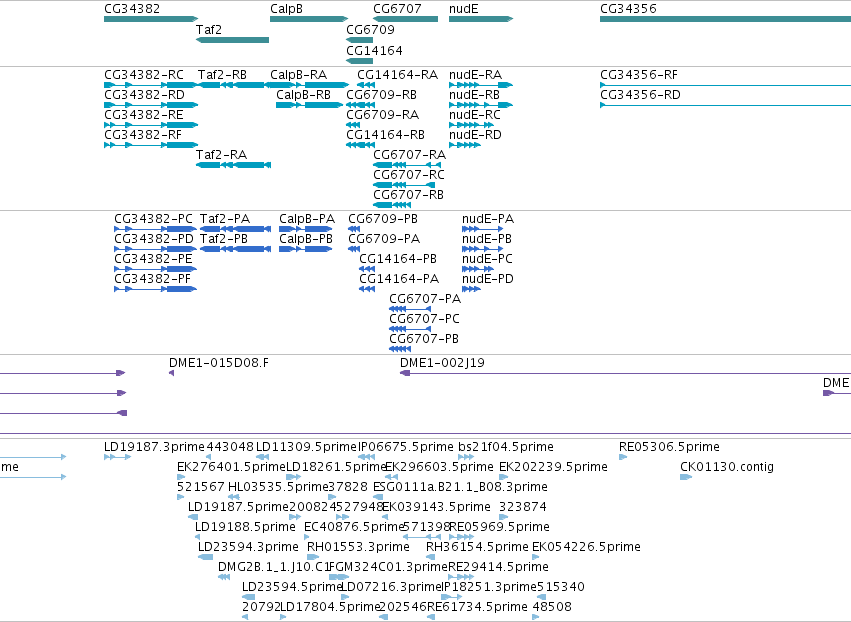Click the CG6709 gene label
This screenshot has width=851, height=622.
click(370, 29)
